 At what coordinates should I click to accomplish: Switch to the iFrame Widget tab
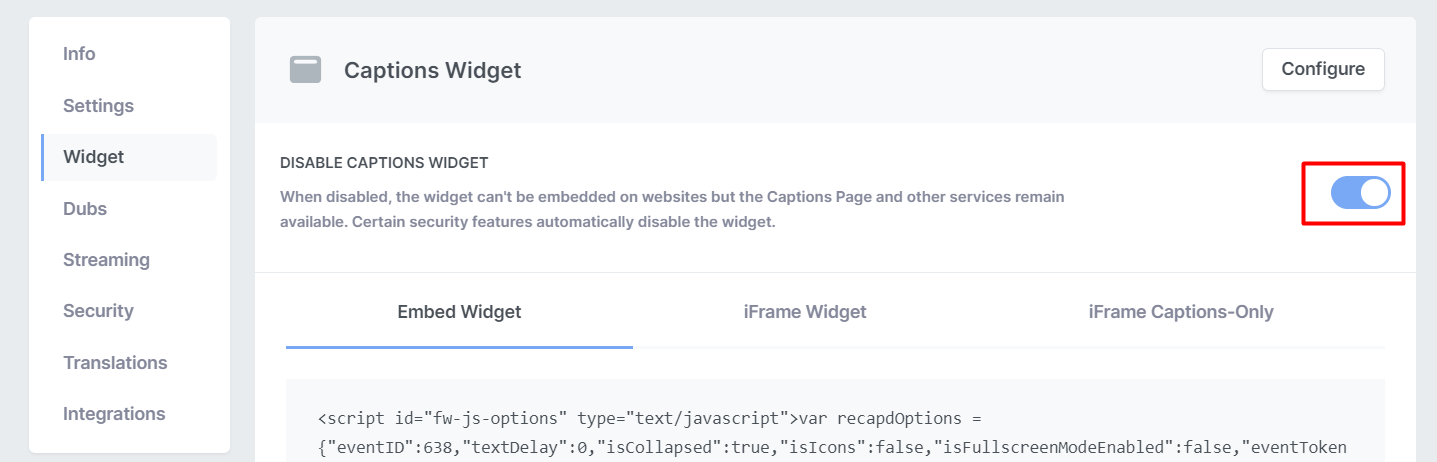pos(805,312)
